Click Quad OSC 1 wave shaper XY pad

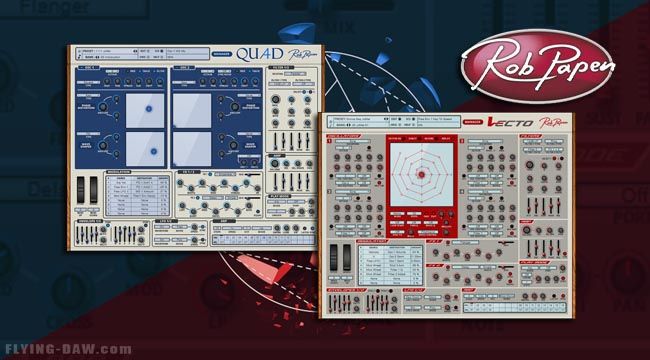point(145,149)
